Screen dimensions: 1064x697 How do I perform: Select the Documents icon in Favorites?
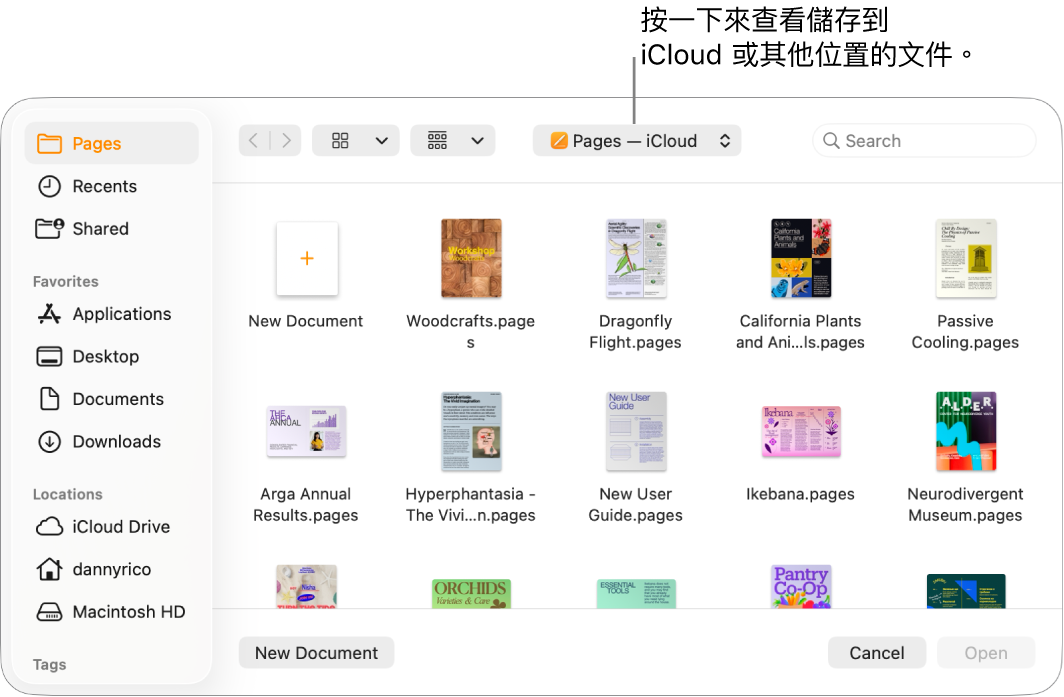click(50, 399)
